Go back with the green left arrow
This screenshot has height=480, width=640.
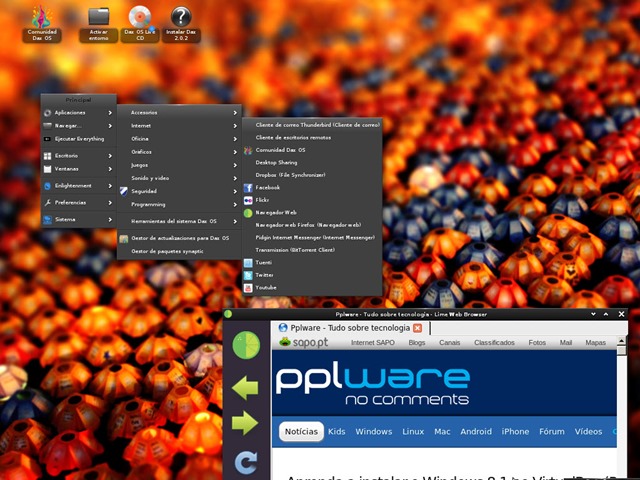tap(245, 387)
